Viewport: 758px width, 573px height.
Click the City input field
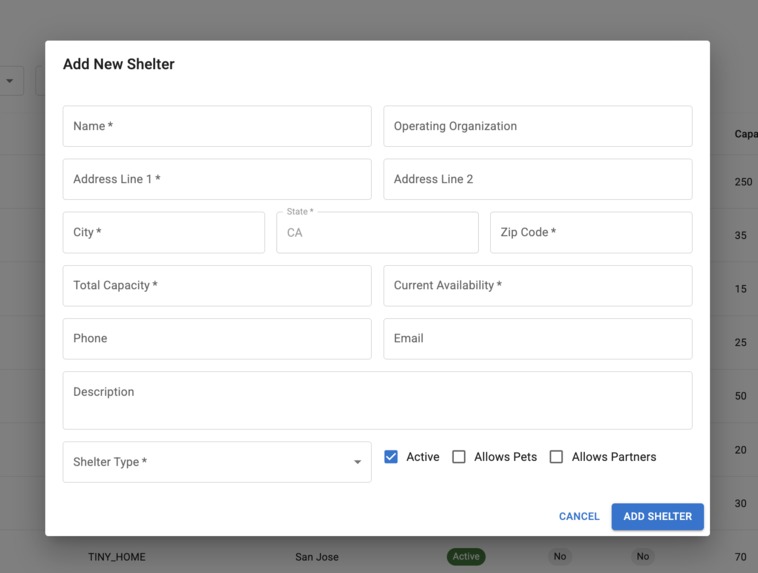(x=164, y=233)
